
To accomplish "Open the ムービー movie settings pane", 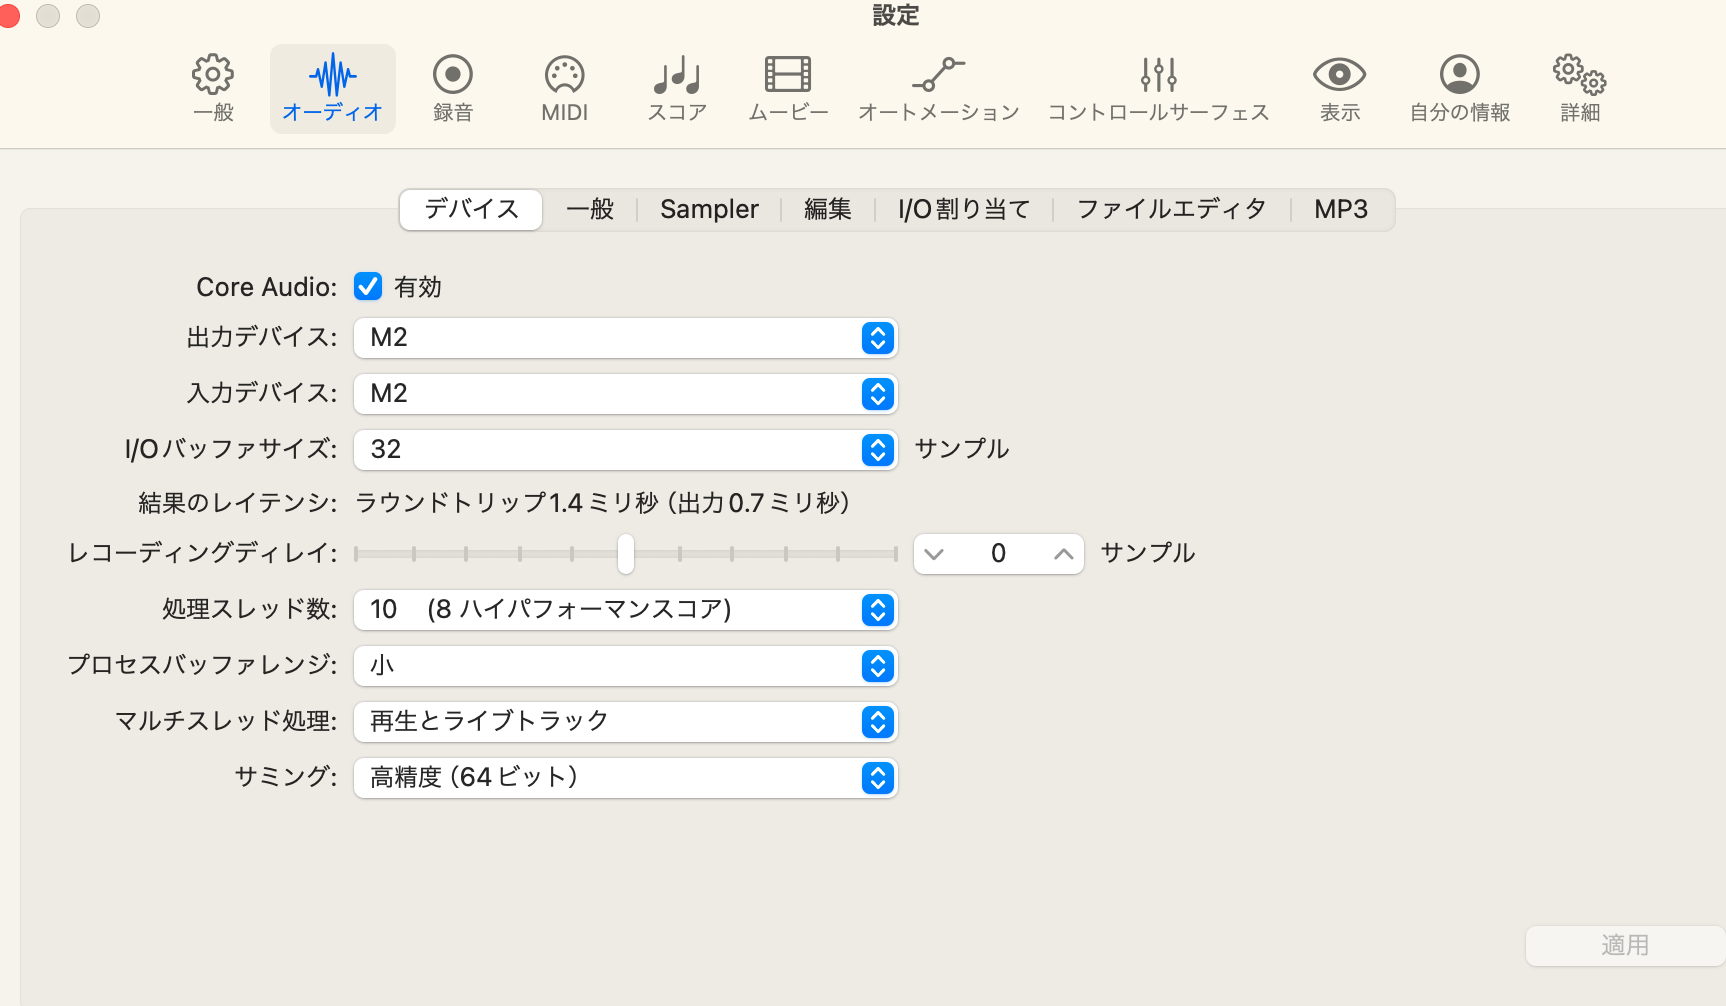I will tap(788, 88).
